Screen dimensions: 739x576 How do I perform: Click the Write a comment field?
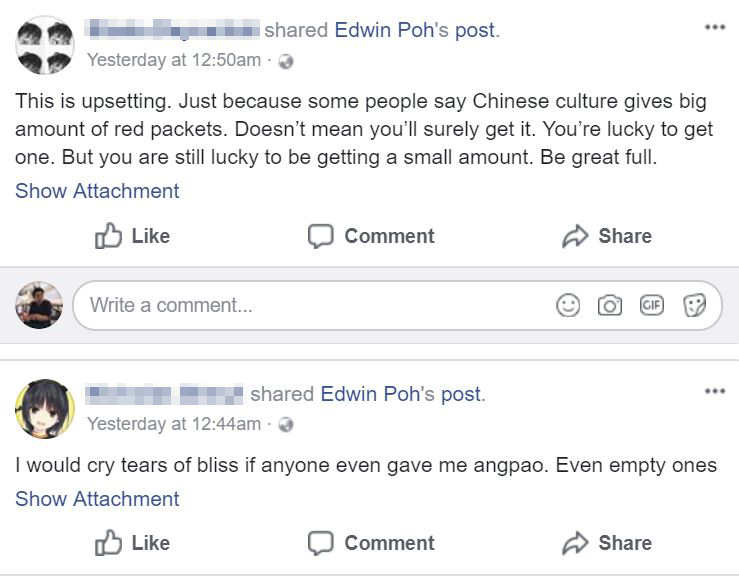pyautogui.click(x=300, y=306)
